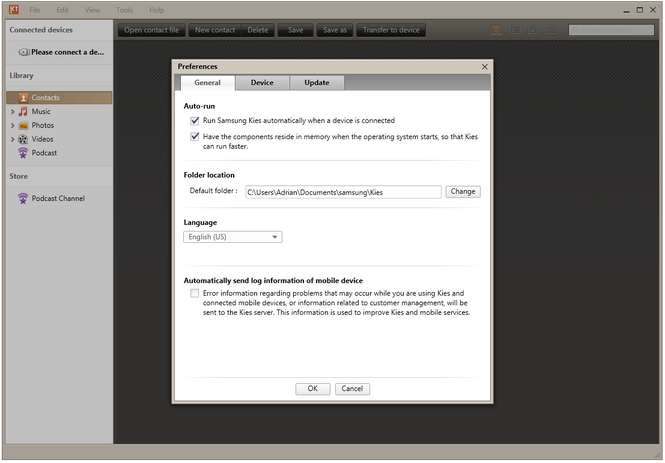
Task: Expand the Videos tree node arrow
Action: 12,140
